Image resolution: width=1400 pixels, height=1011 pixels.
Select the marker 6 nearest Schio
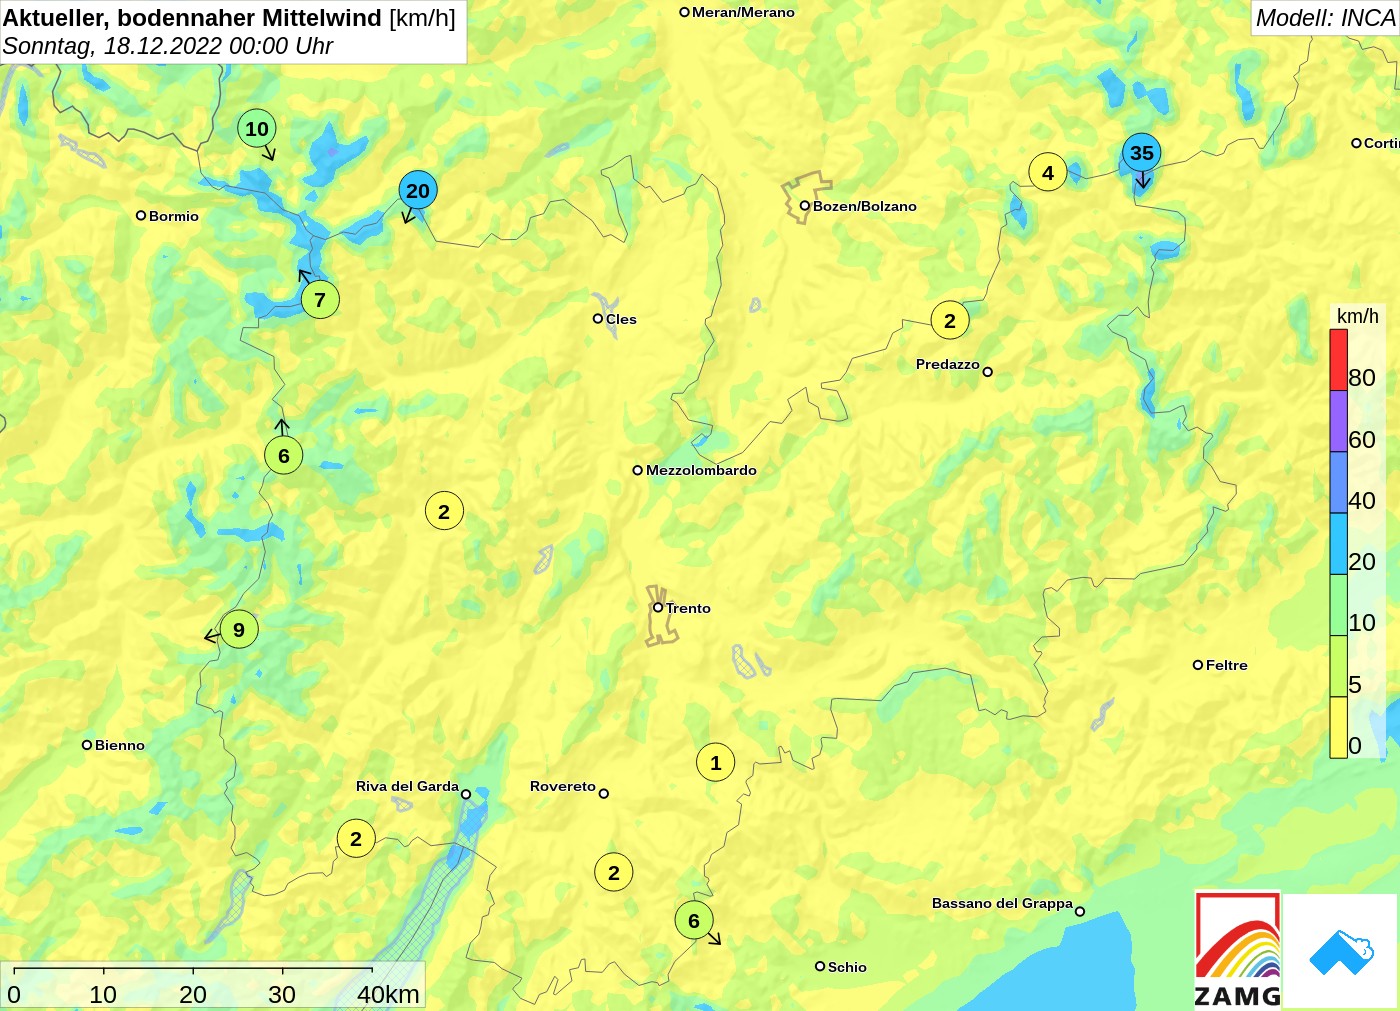[694, 920]
